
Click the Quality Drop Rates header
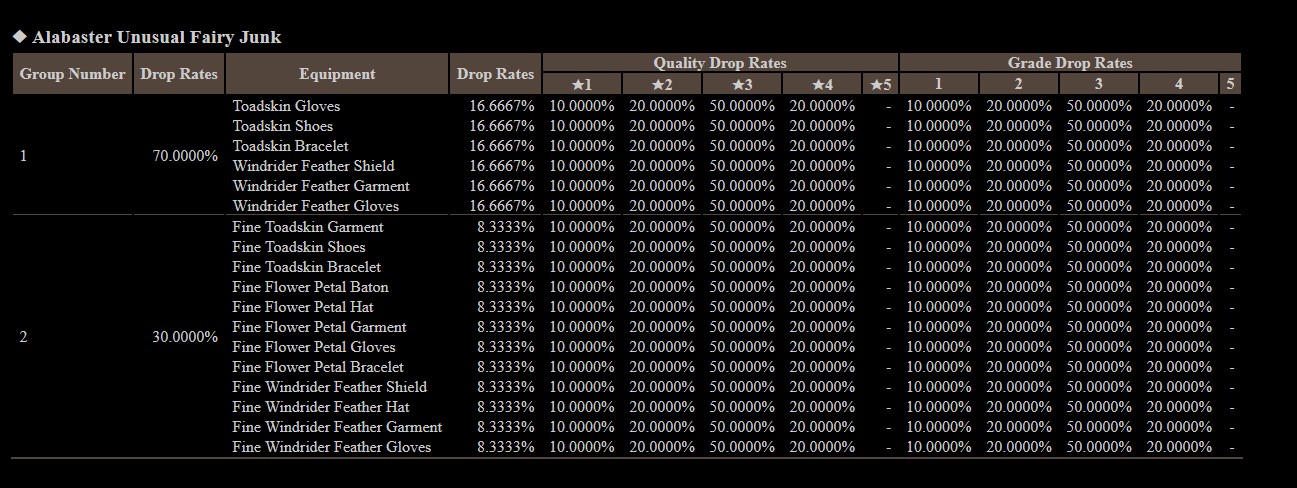click(x=720, y=63)
